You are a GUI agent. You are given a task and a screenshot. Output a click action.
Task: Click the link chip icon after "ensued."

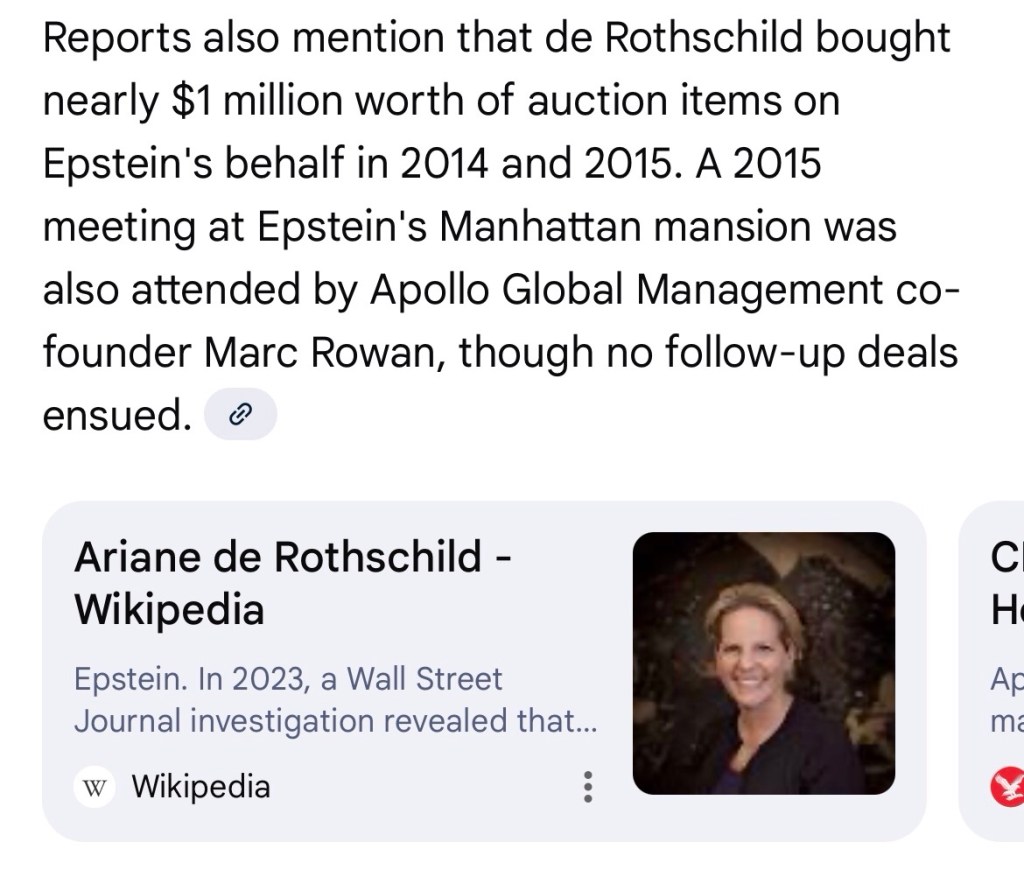pos(239,415)
